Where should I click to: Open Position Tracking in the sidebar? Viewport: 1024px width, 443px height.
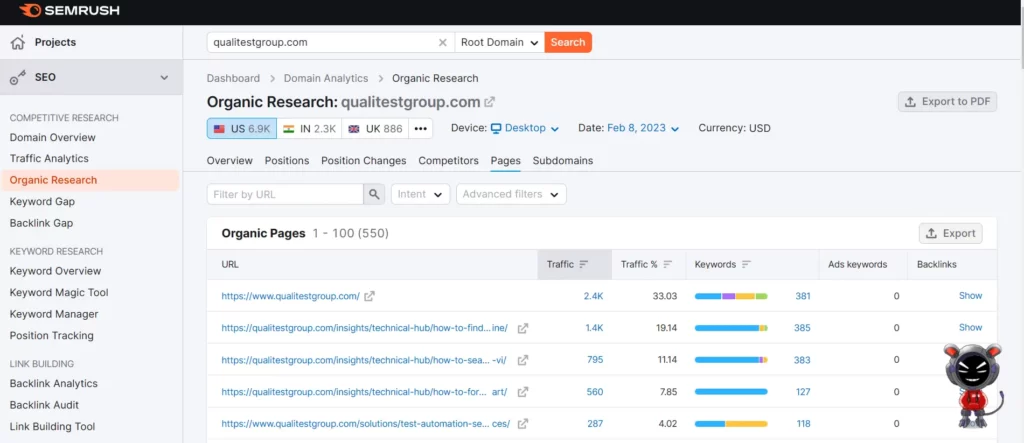(x=52, y=335)
